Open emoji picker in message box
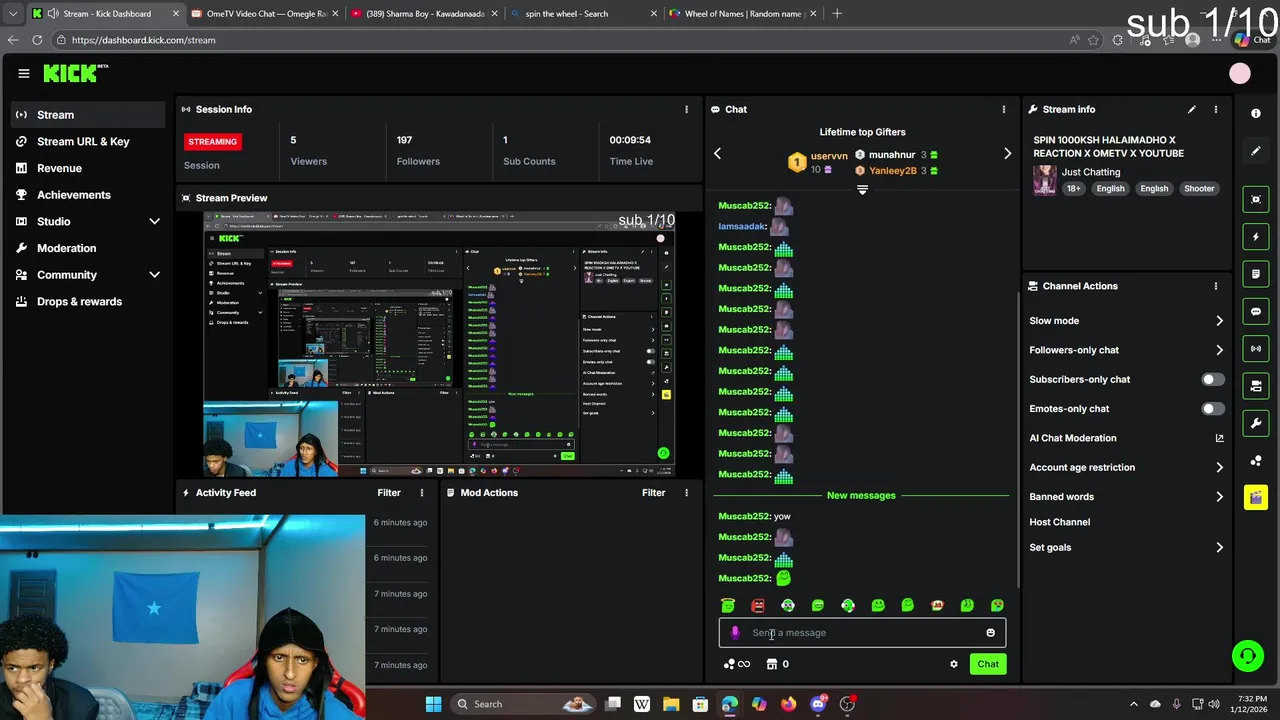Screen dimensions: 1280x720 [x=991, y=633]
